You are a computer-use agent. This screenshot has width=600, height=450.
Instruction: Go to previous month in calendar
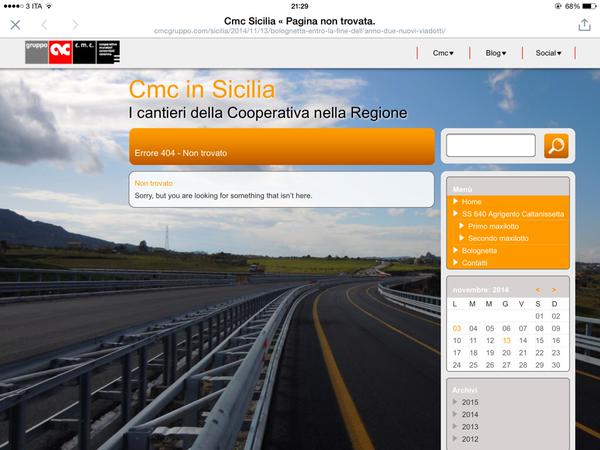click(x=538, y=289)
